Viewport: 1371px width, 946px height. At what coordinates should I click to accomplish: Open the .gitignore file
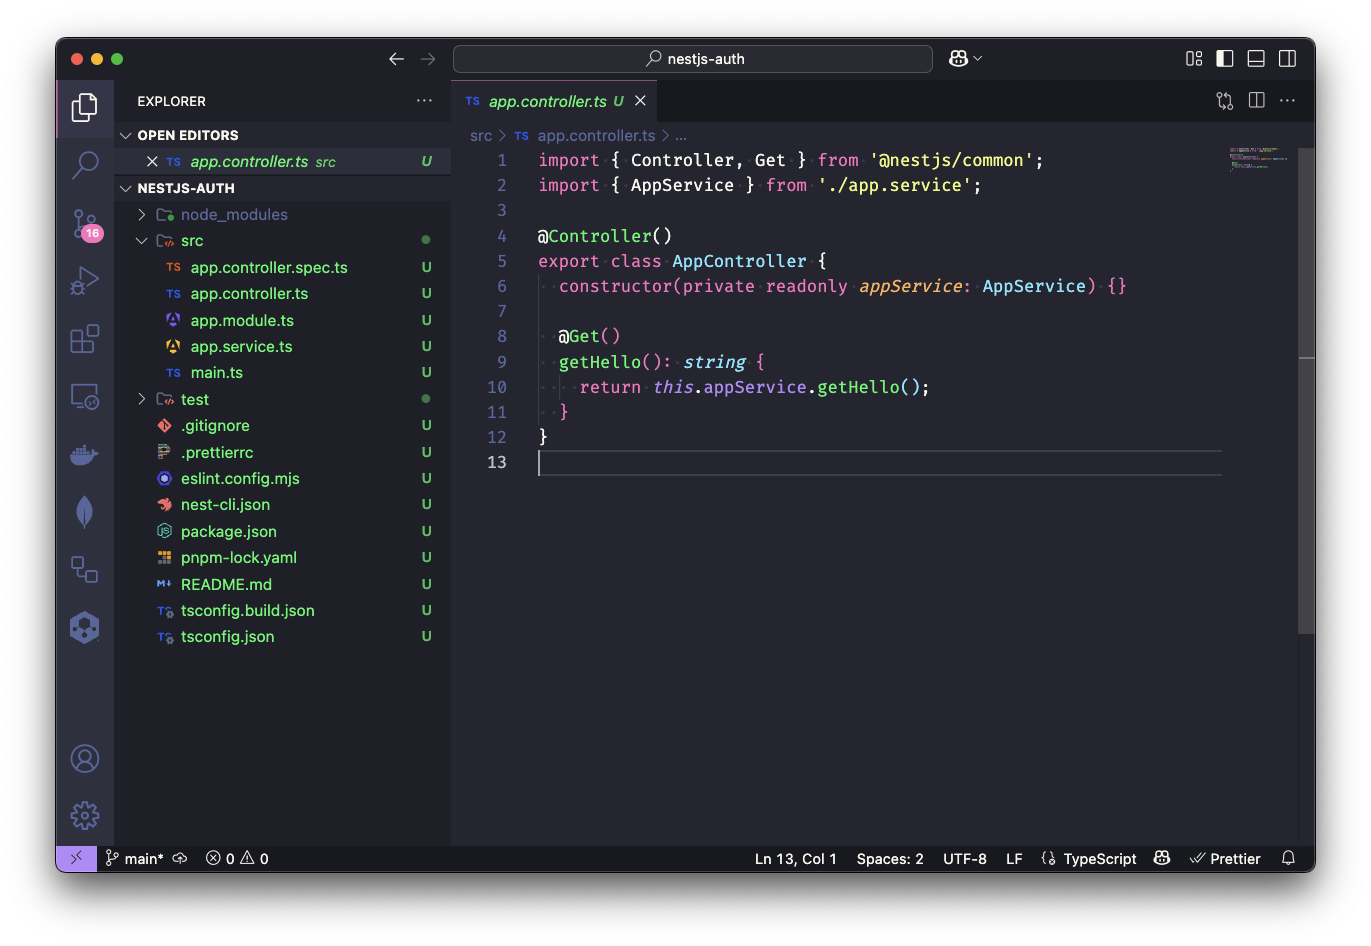pyautogui.click(x=283, y=426)
